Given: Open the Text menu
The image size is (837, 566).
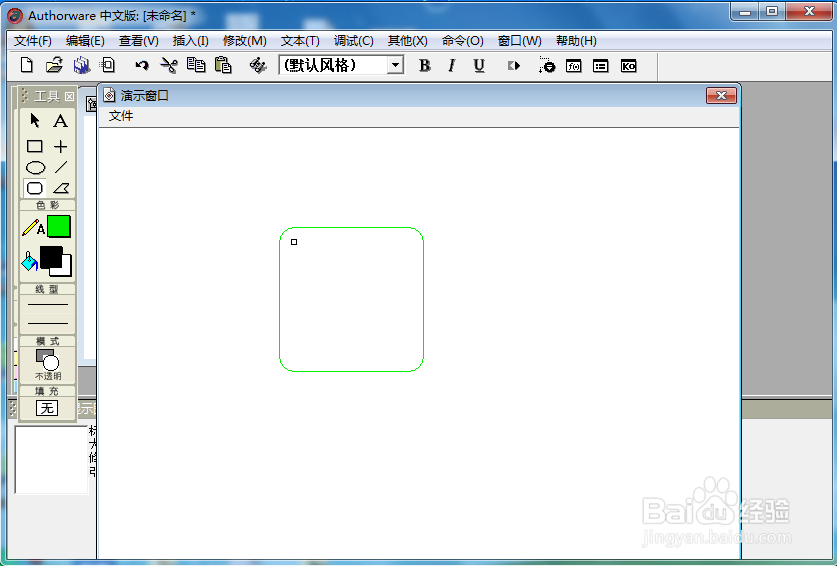Looking at the screenshot, I should pos(300,41).
